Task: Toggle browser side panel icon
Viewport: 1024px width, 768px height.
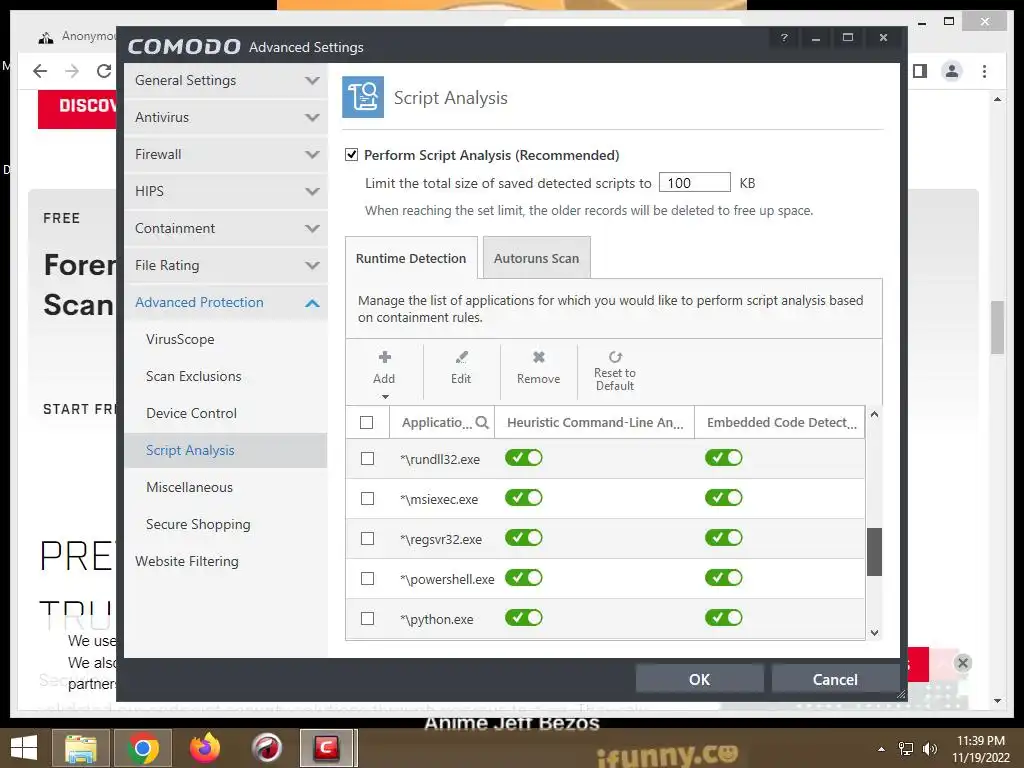Action: pos(920,71)
